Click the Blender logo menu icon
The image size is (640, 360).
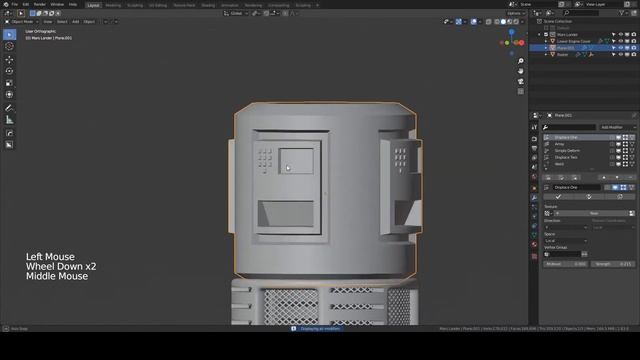click(6, 4)
